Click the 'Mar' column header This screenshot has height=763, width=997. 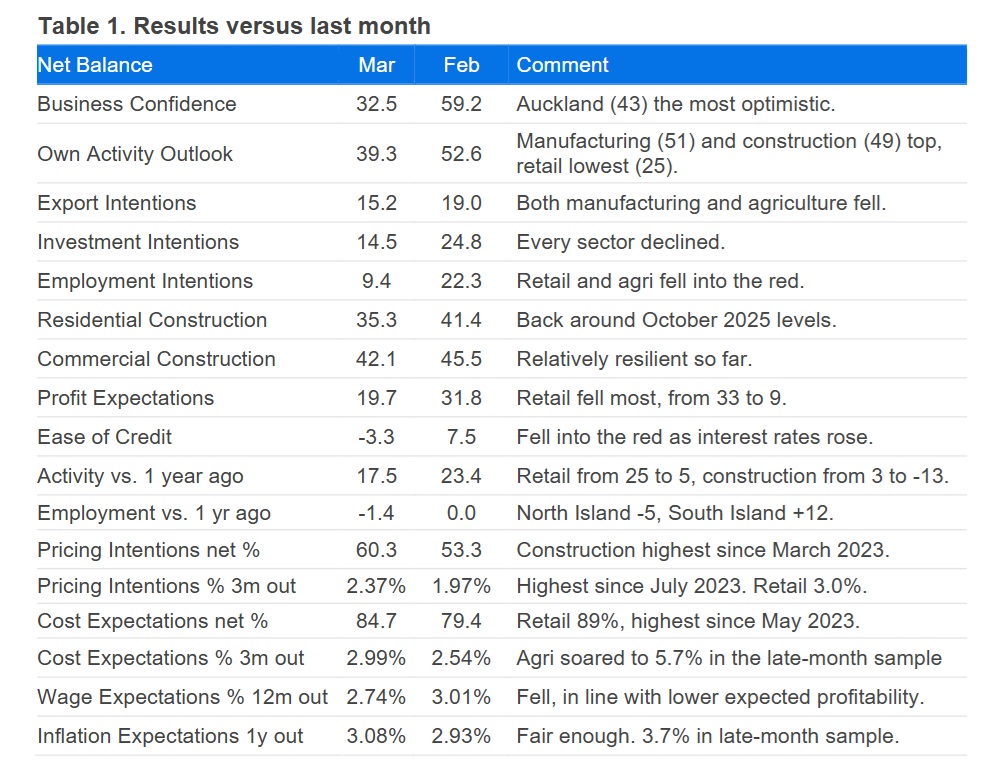click(x=376, y=65)
